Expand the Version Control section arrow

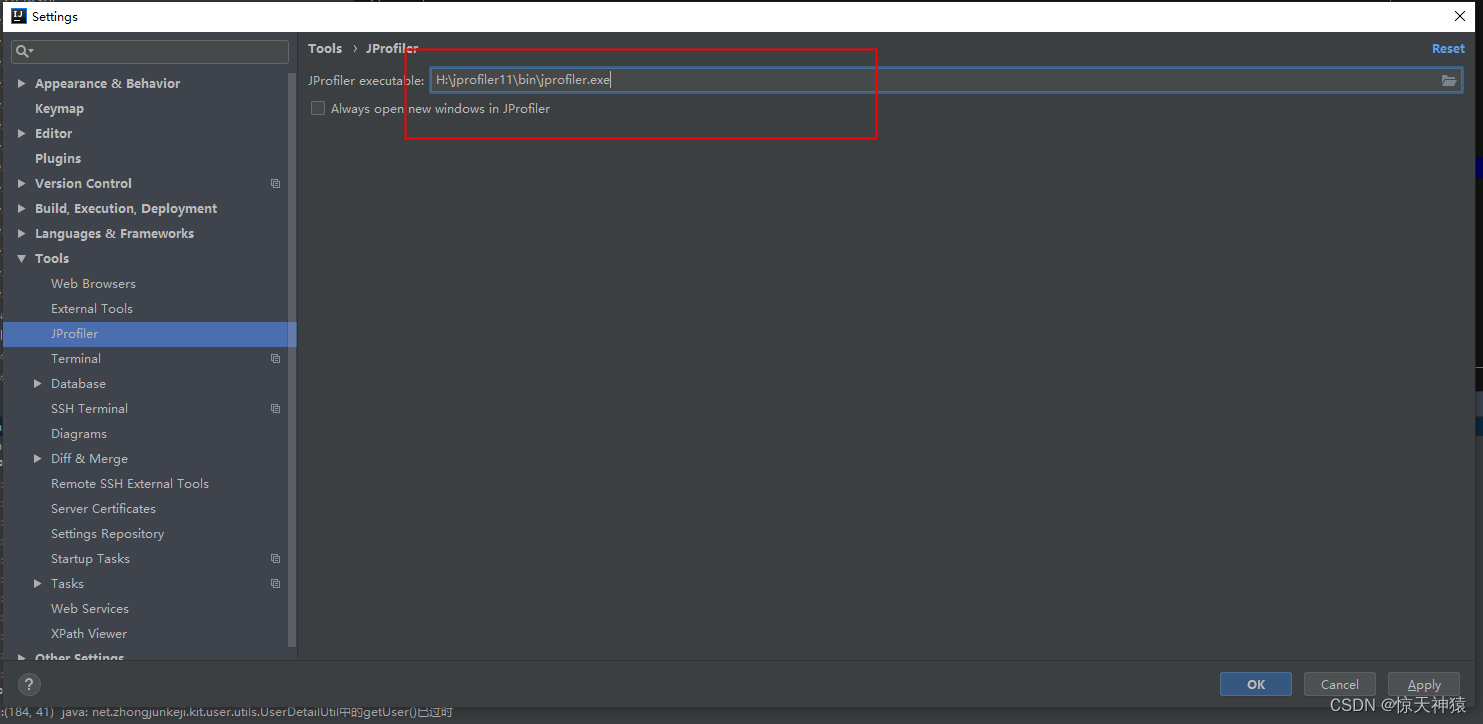22,184
